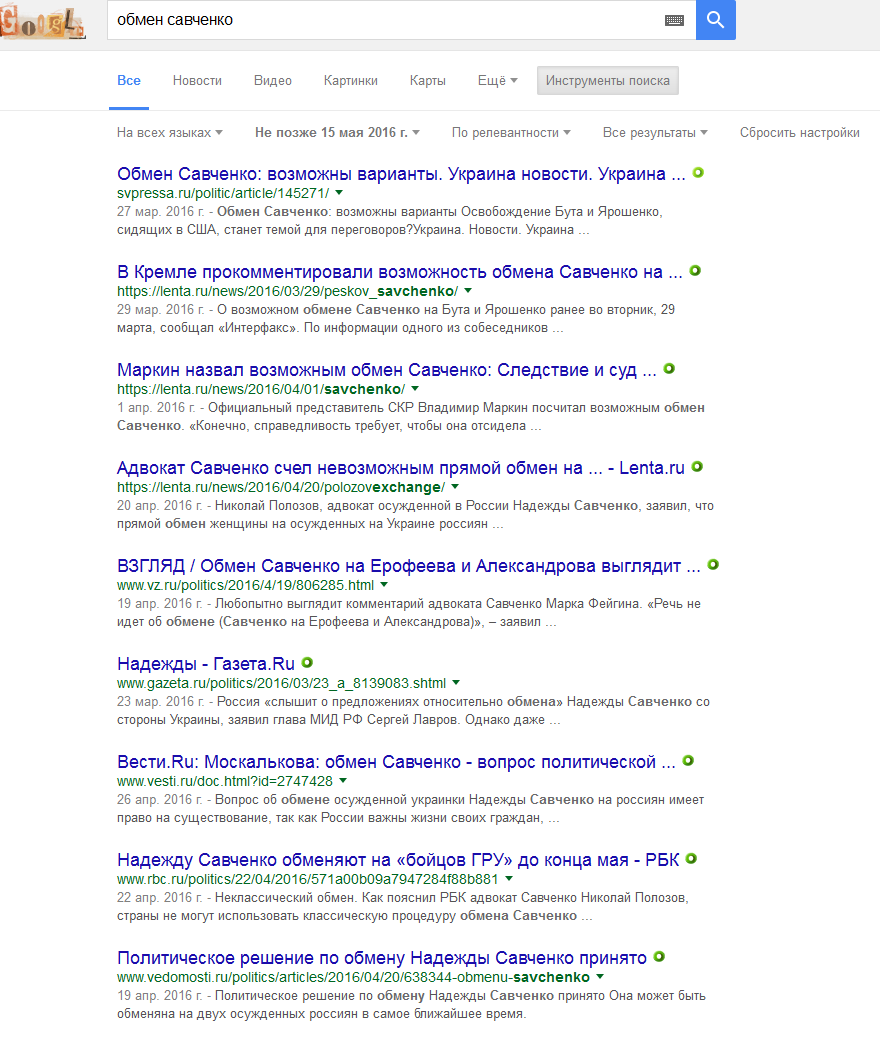880x1041 pixels.
Task: Click green circle icon beside svpressa result
Action: [698, 173]
